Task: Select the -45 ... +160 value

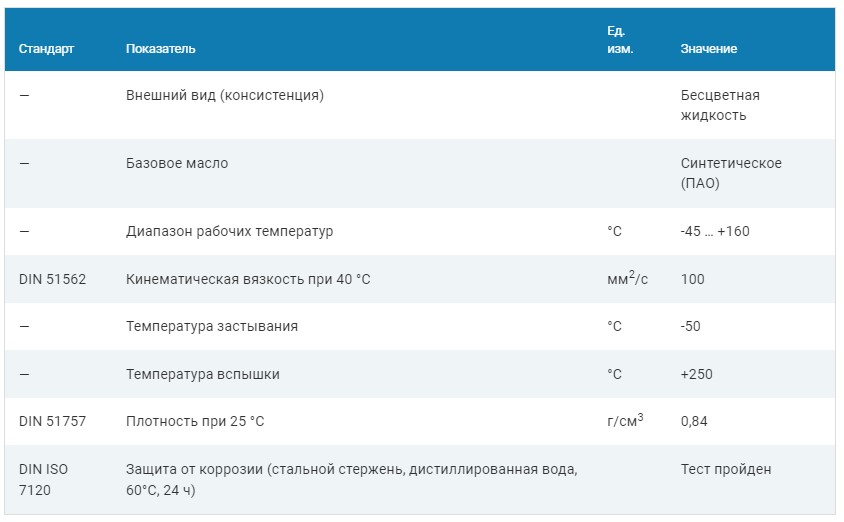Action: coord(715,231)
